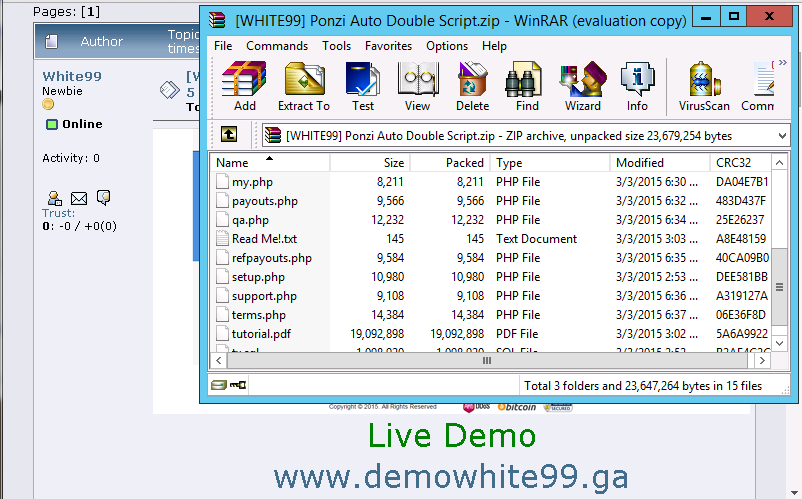Select the Read Me!.txt file
This screenshot has height=499, width=802.
(x=264, y=239)
